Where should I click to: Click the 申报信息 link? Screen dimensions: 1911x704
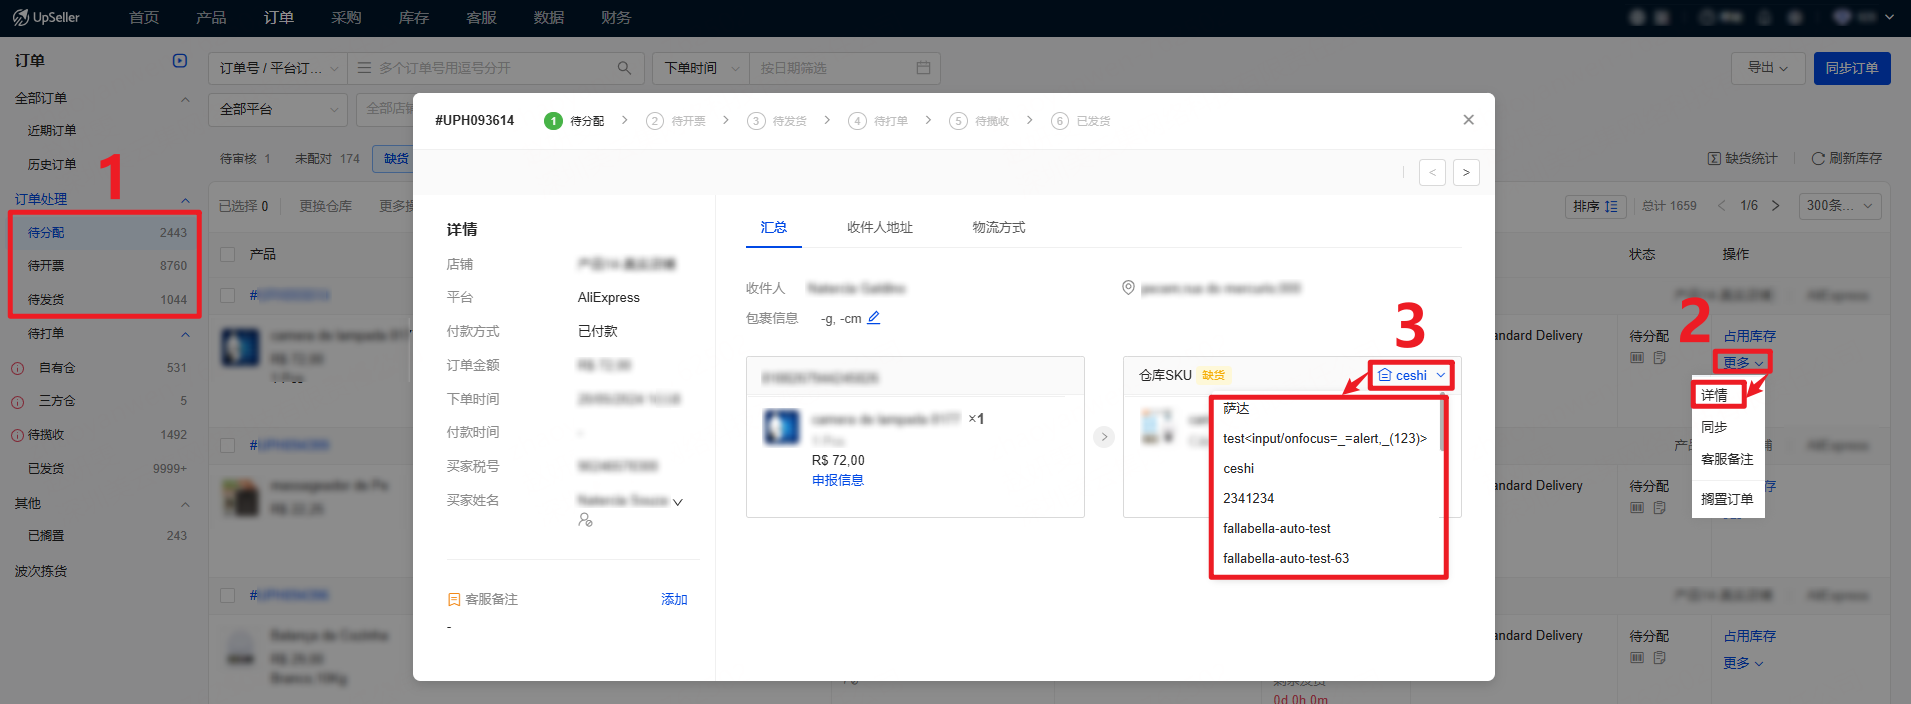[x=837, y=480]
